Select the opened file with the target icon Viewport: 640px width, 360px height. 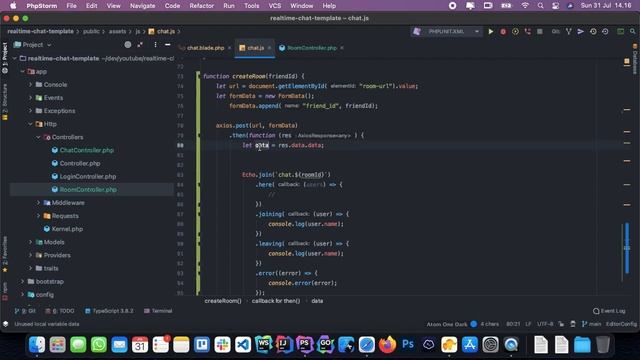(128, 44)
